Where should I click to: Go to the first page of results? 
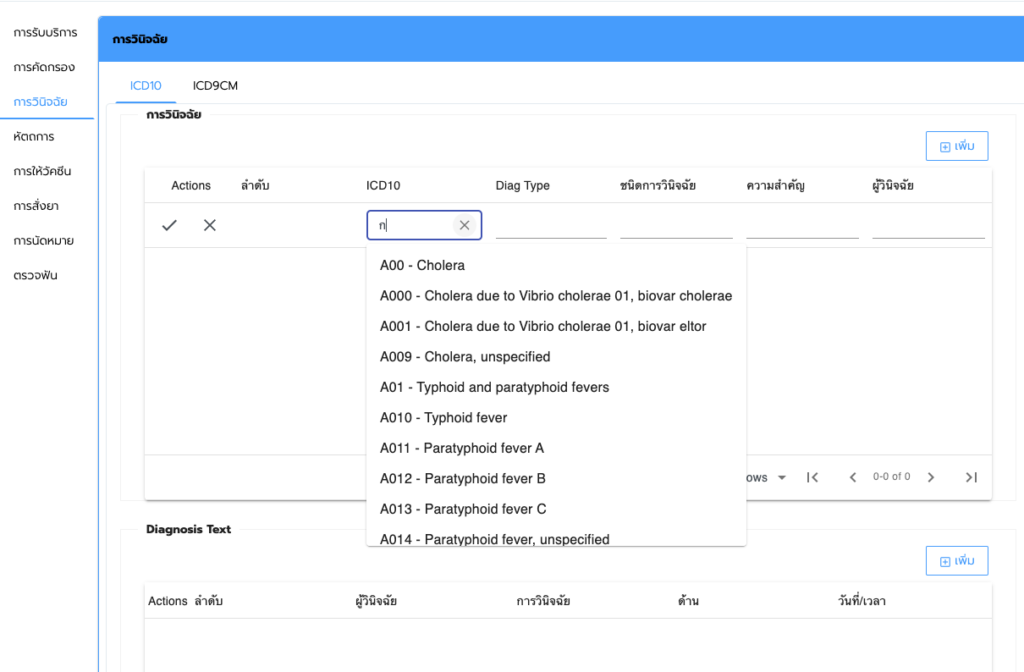(x=813, y=477)
